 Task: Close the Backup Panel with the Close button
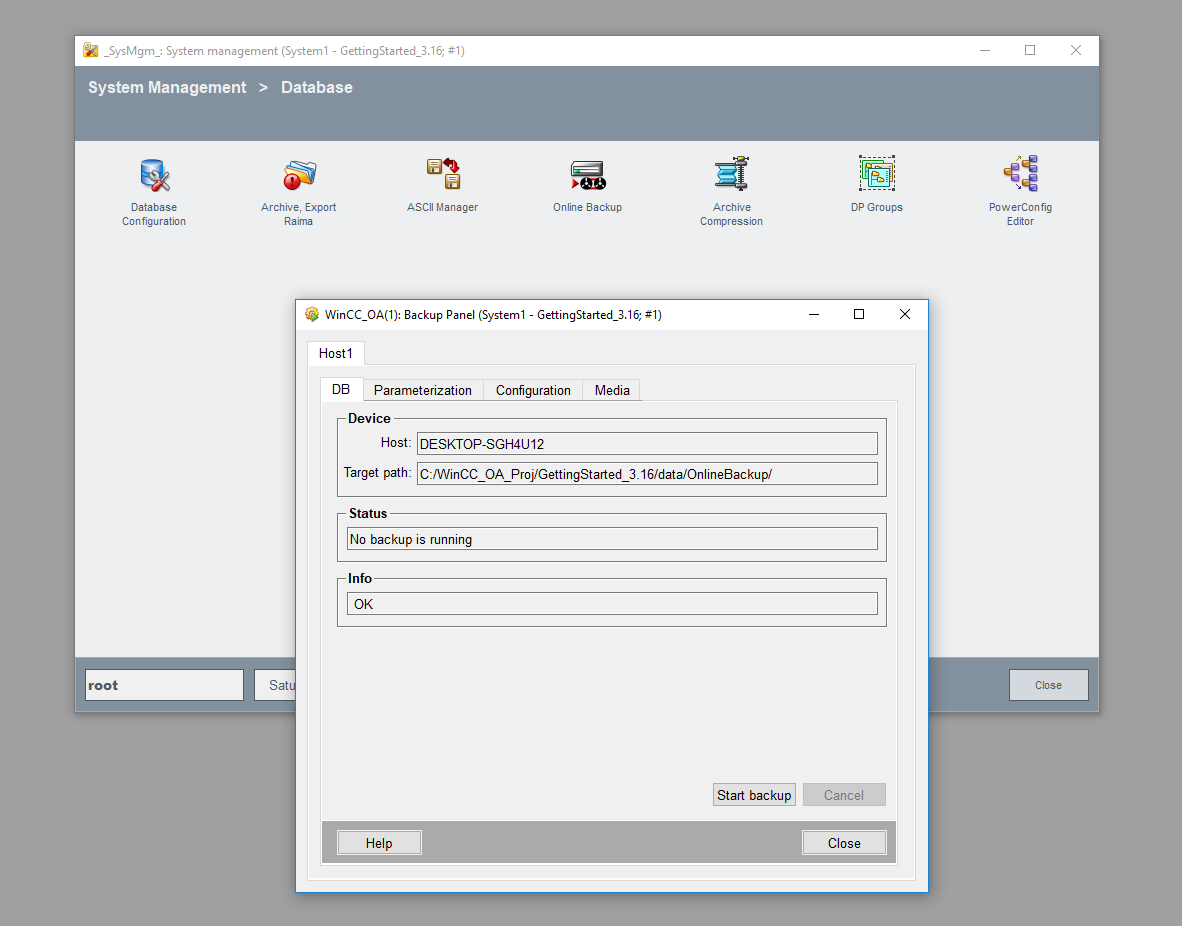point(844,843)
